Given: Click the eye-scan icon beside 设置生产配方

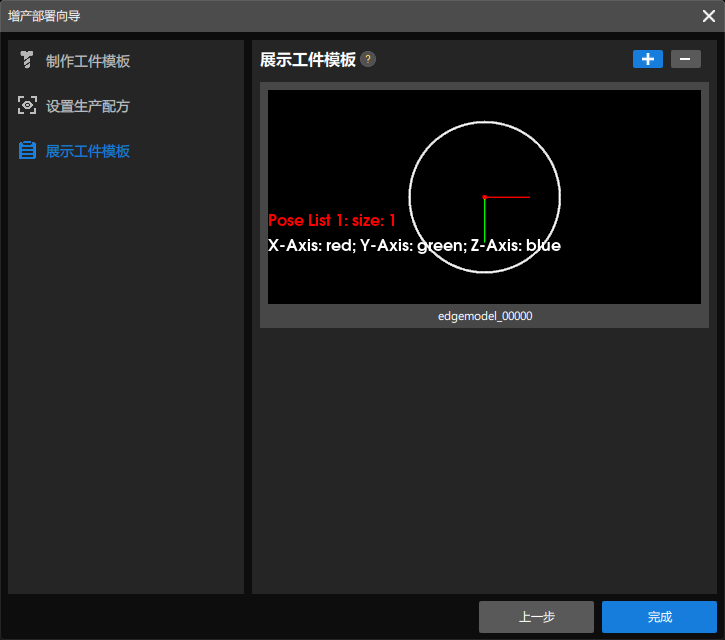Looking at the screenshot, I should coord(27,105).
